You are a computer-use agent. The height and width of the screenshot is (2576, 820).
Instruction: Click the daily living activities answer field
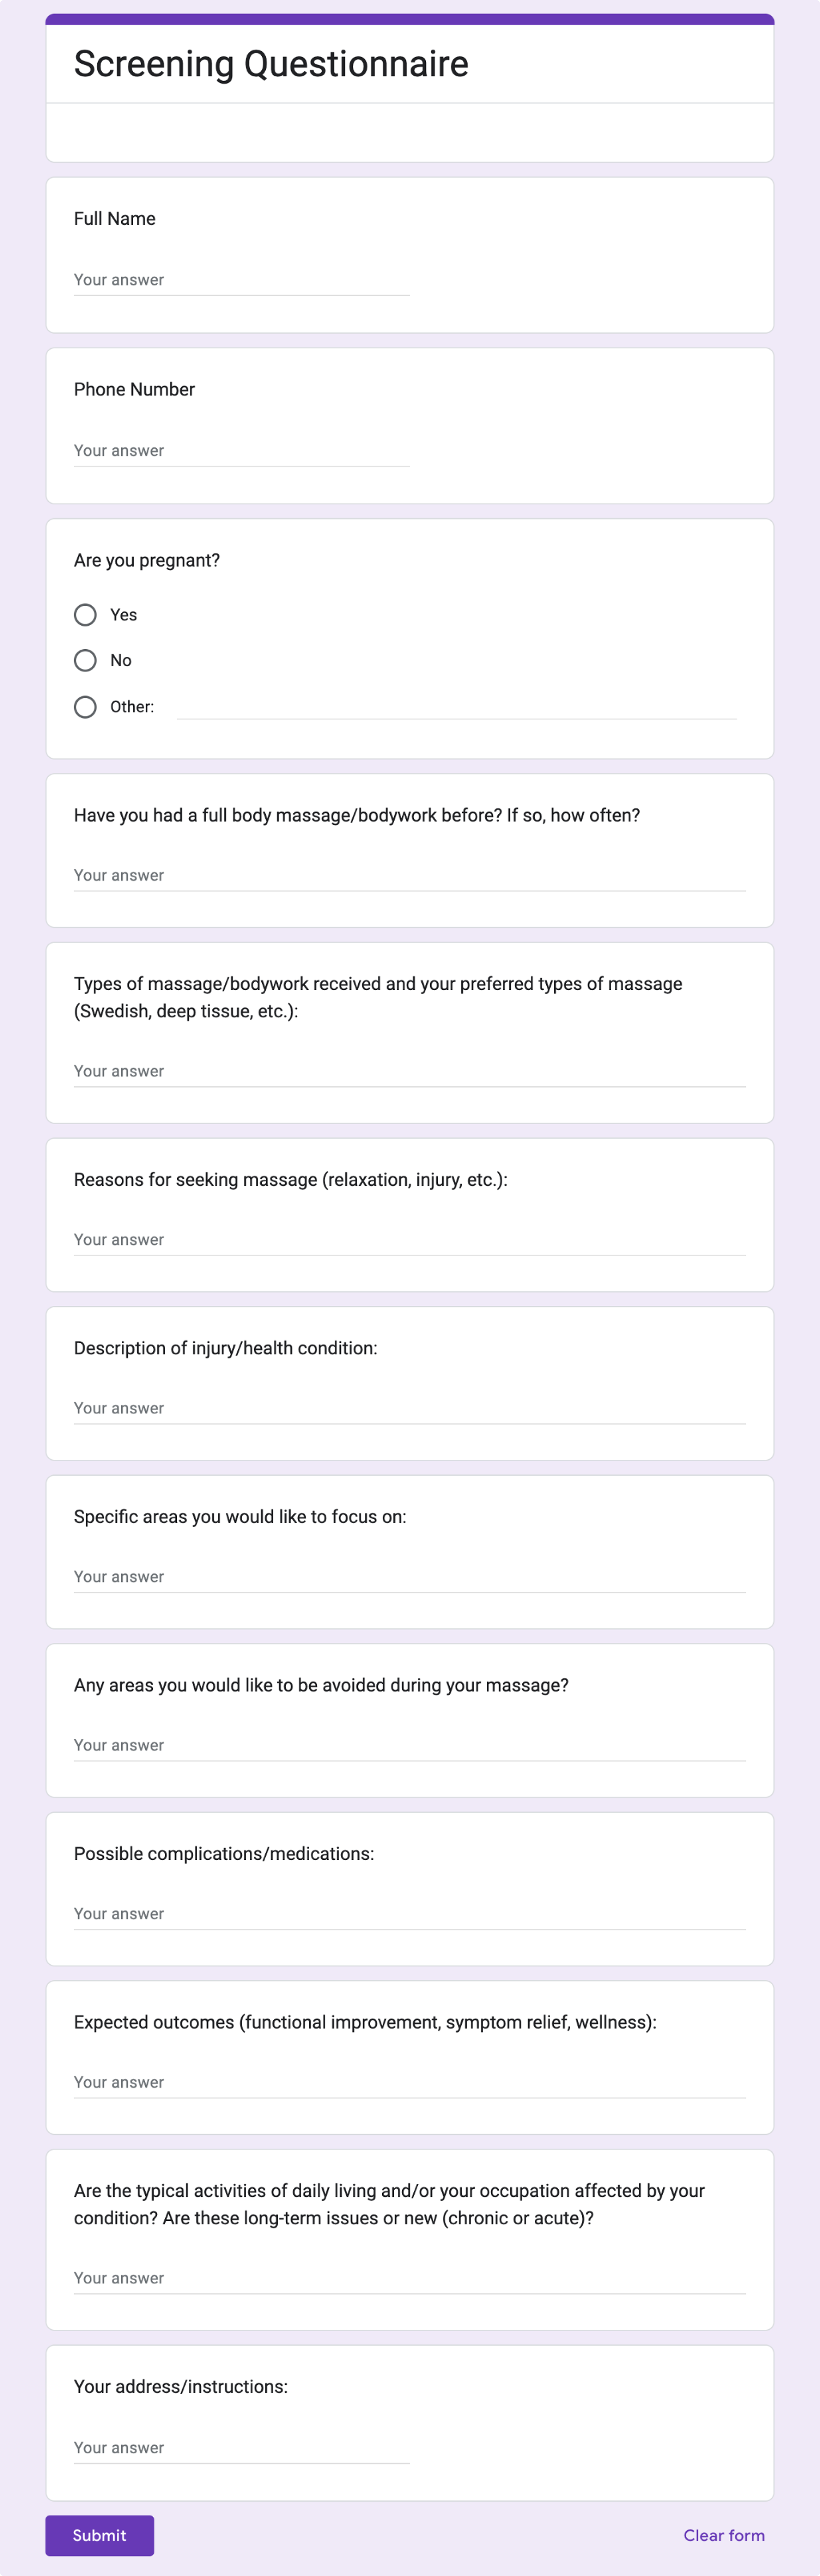[410, 2278]
